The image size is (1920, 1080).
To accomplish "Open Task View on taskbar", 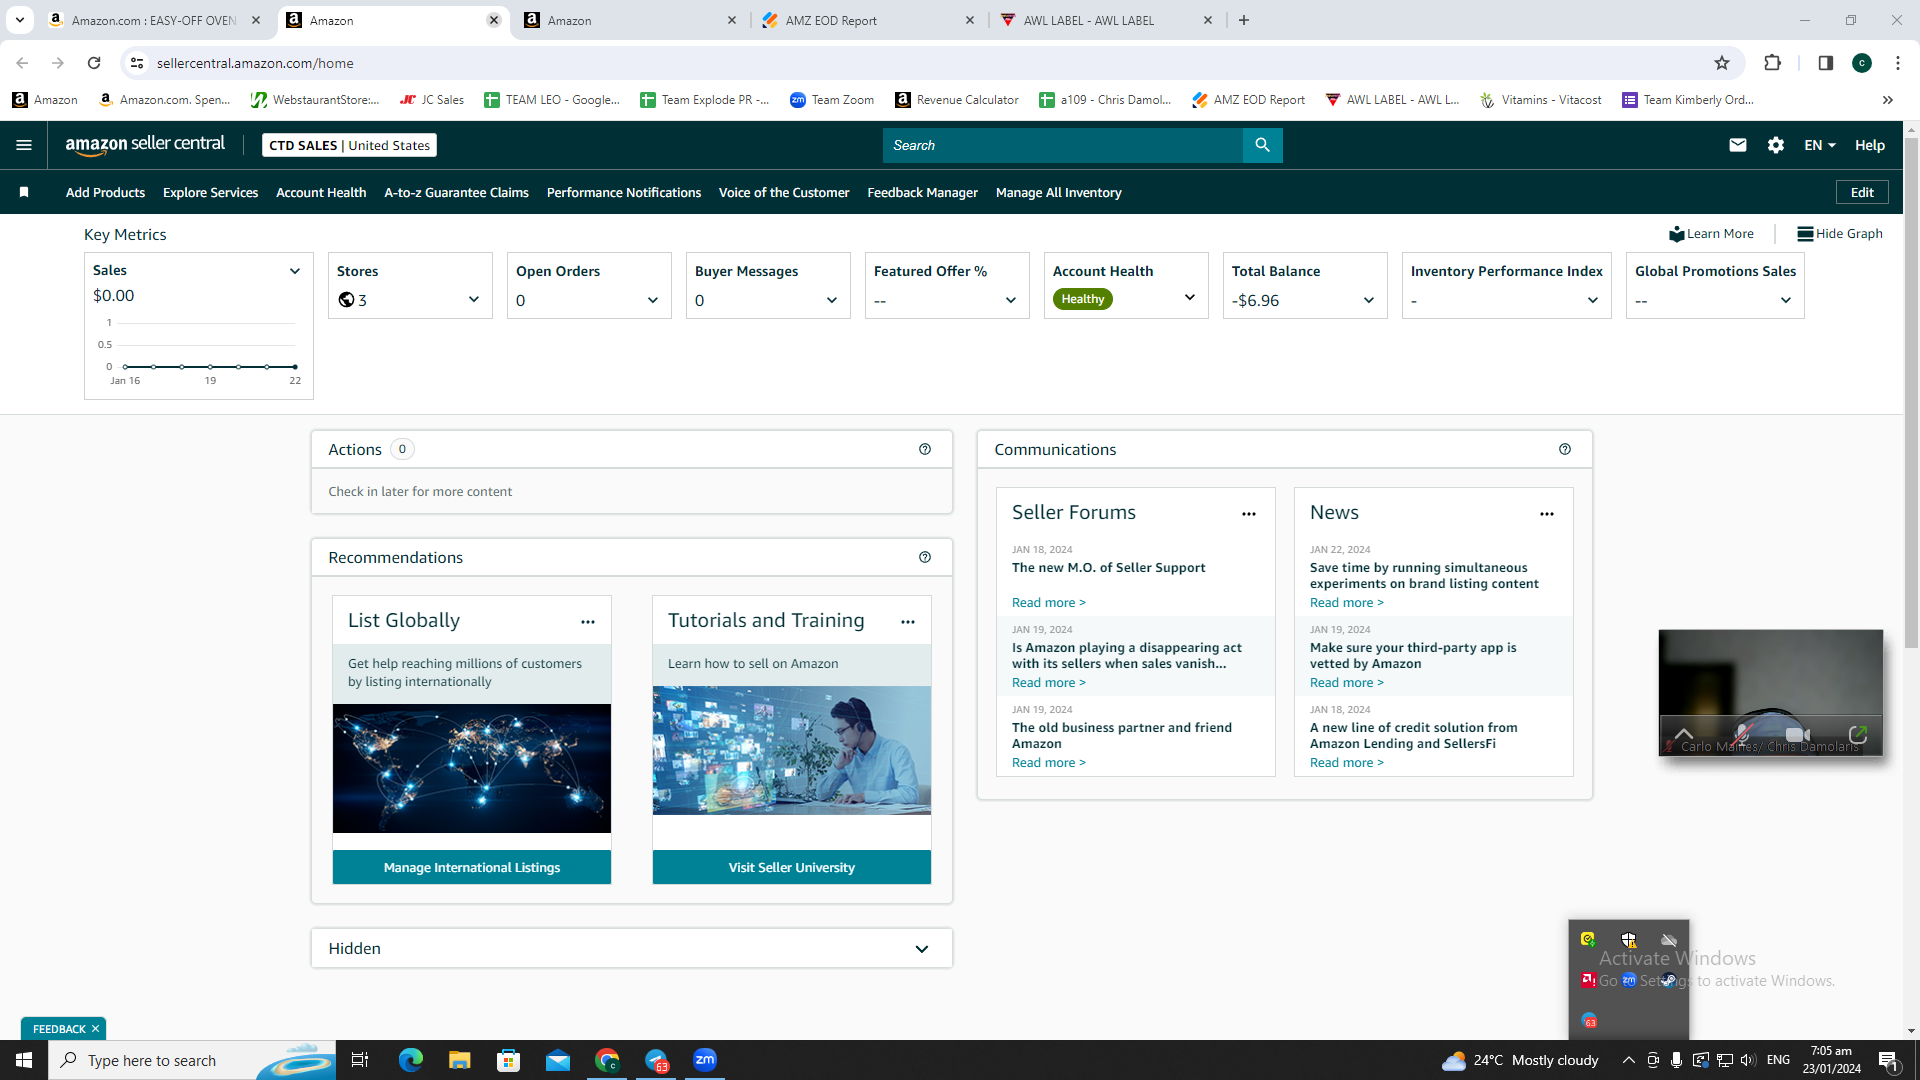I will point(360,1060).
